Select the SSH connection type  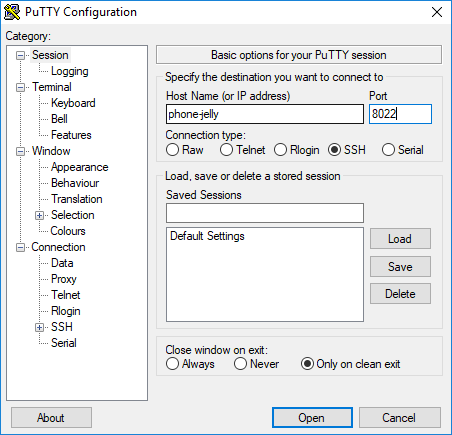(334, 150)
